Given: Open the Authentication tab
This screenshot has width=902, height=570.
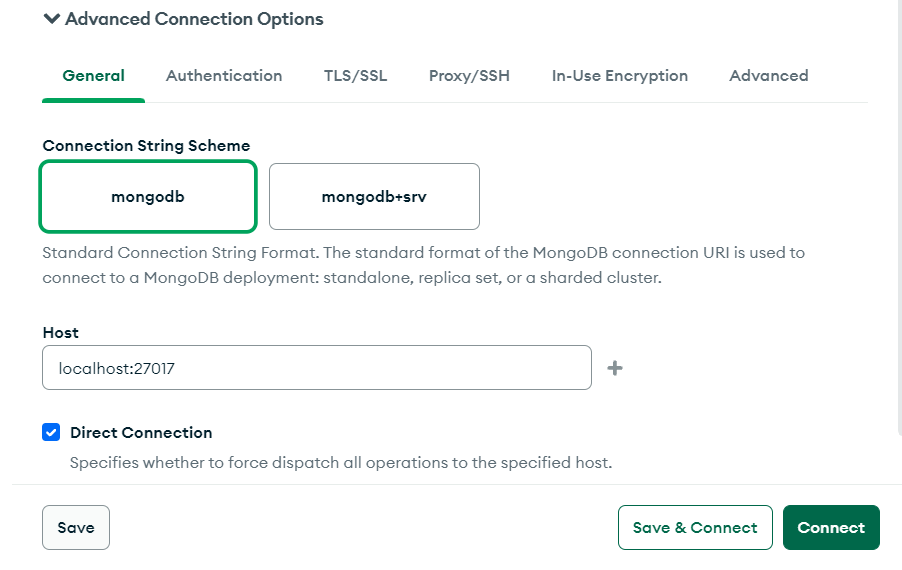Looking at the screenshot, I should coord(224,76).
